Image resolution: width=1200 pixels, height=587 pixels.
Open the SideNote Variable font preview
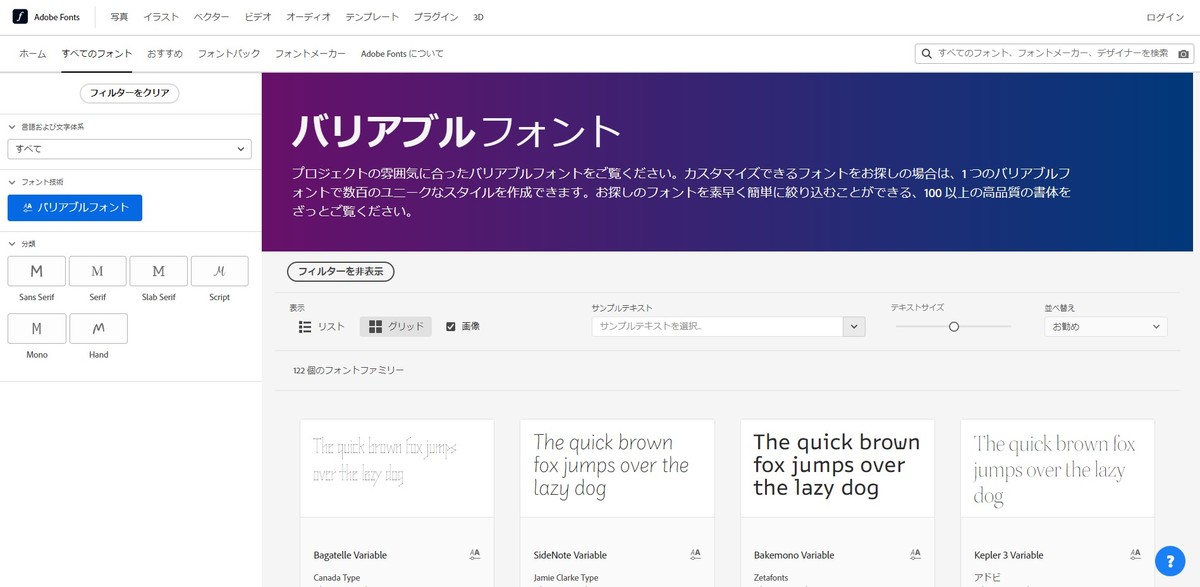[617, 468]
